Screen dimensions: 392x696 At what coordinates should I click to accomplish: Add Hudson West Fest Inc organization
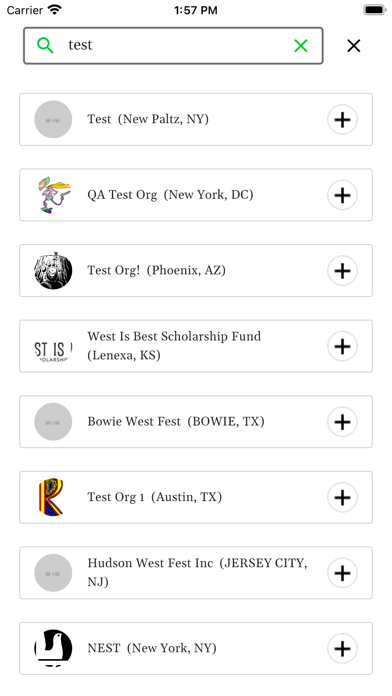[342, 573]
